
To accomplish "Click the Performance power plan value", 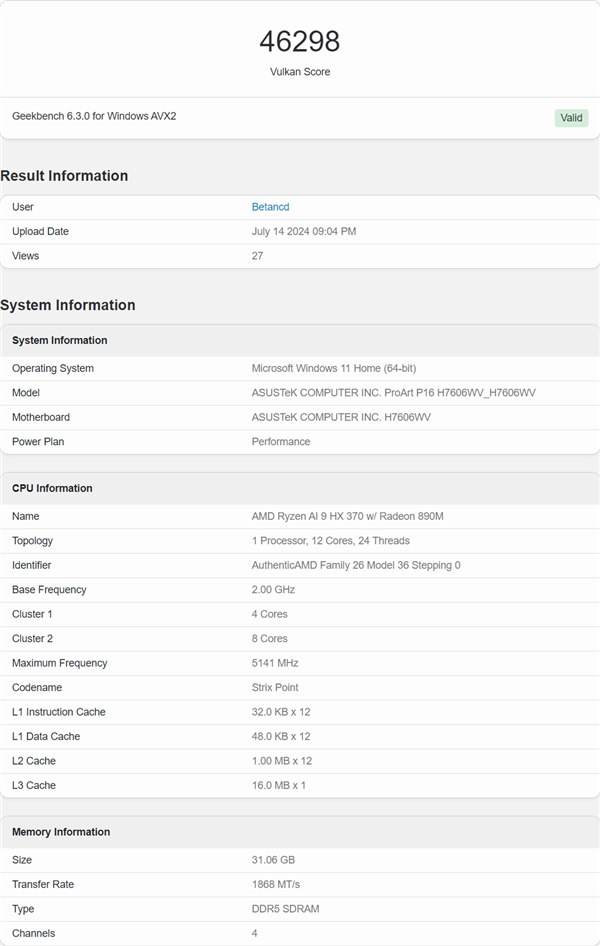I will [281, 442].
